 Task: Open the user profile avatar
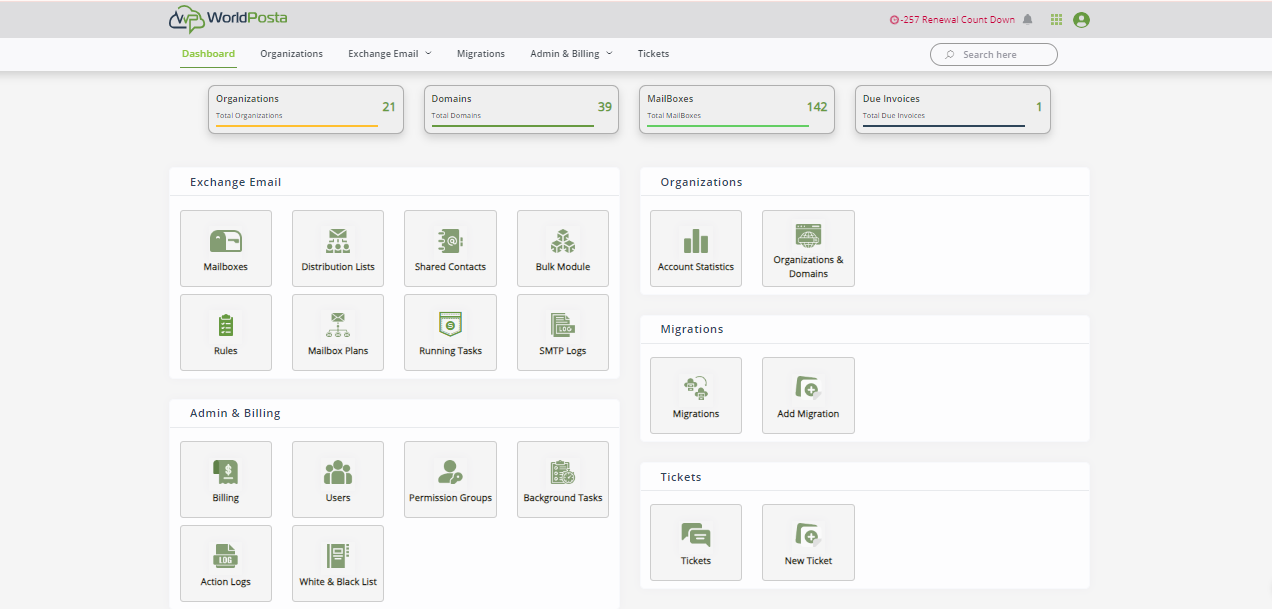tap(1081, 20)
